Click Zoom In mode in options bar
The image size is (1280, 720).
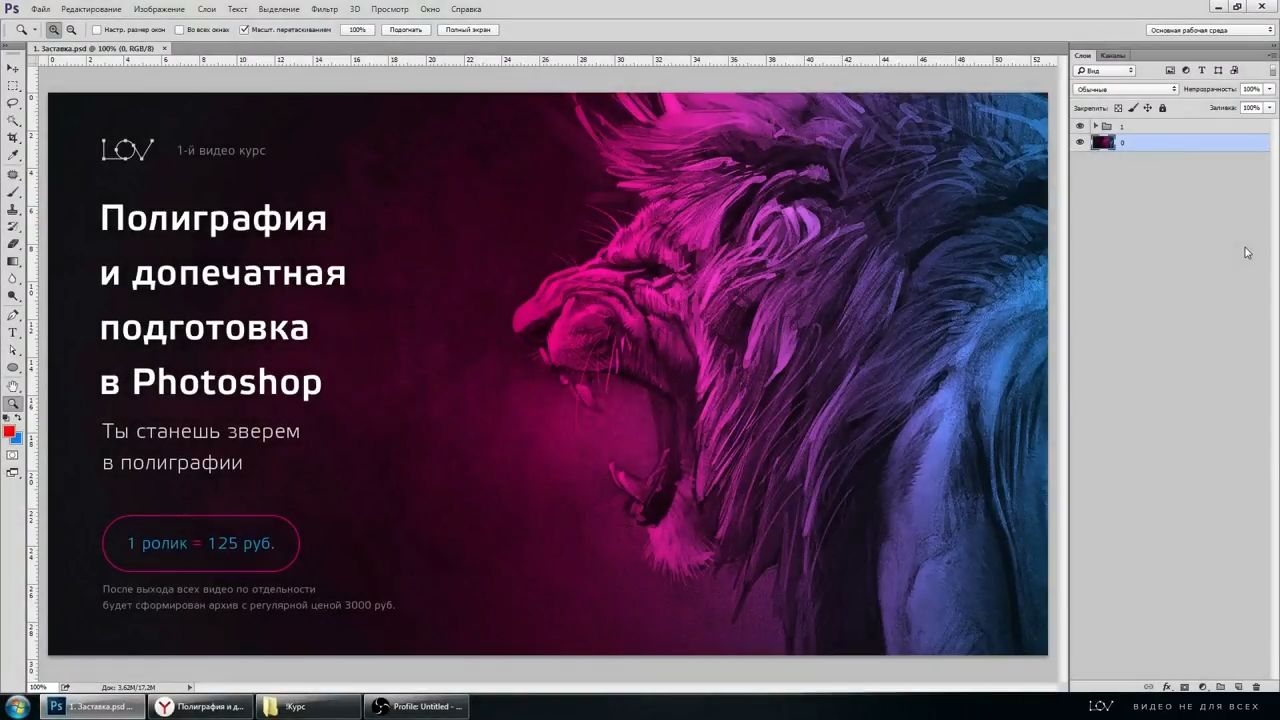(54, 30)
